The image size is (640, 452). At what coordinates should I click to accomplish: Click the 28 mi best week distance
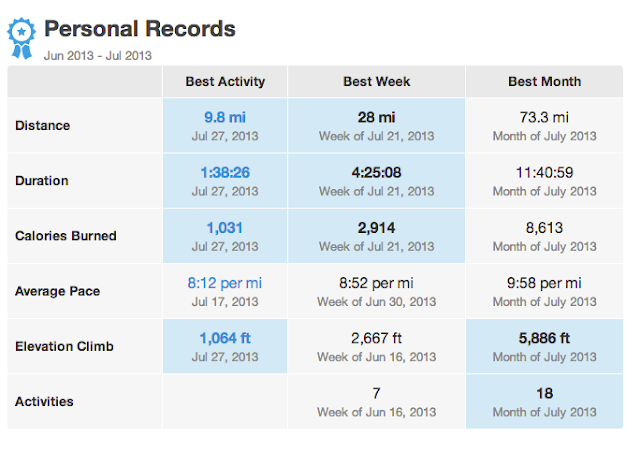[x=377, y=117]
